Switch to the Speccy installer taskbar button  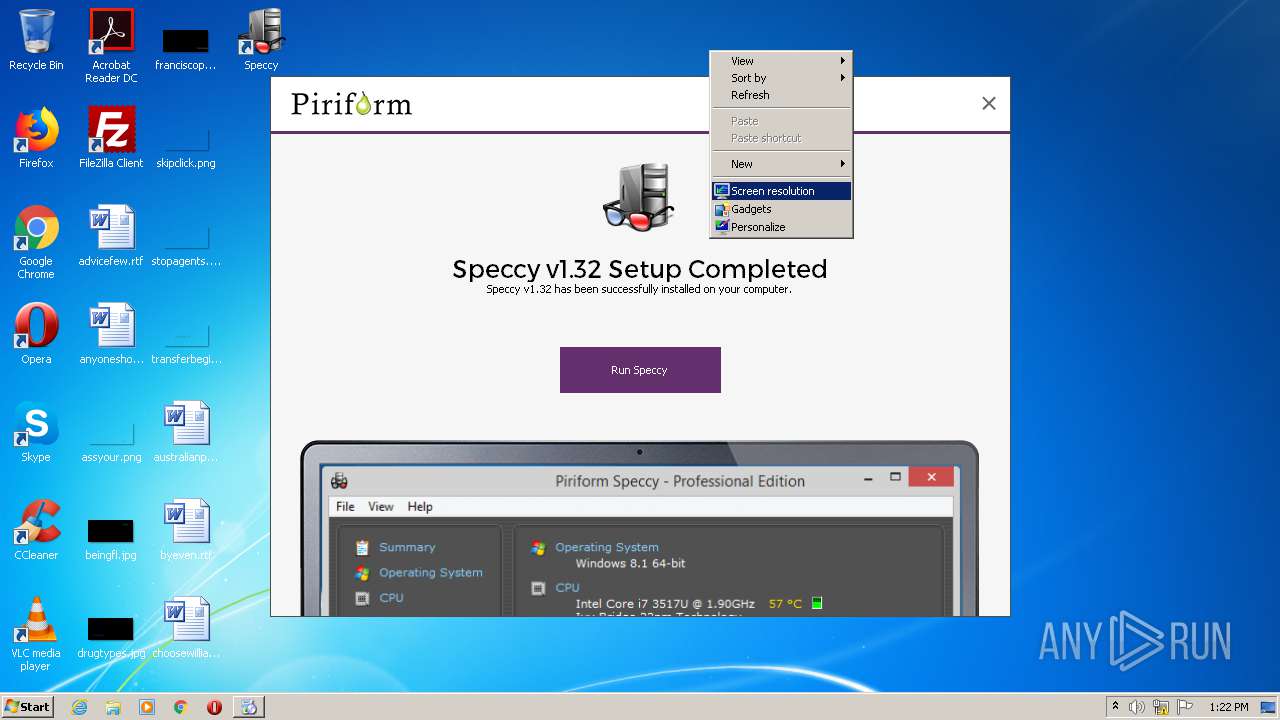pyautogui.click(x=249, y=707)
